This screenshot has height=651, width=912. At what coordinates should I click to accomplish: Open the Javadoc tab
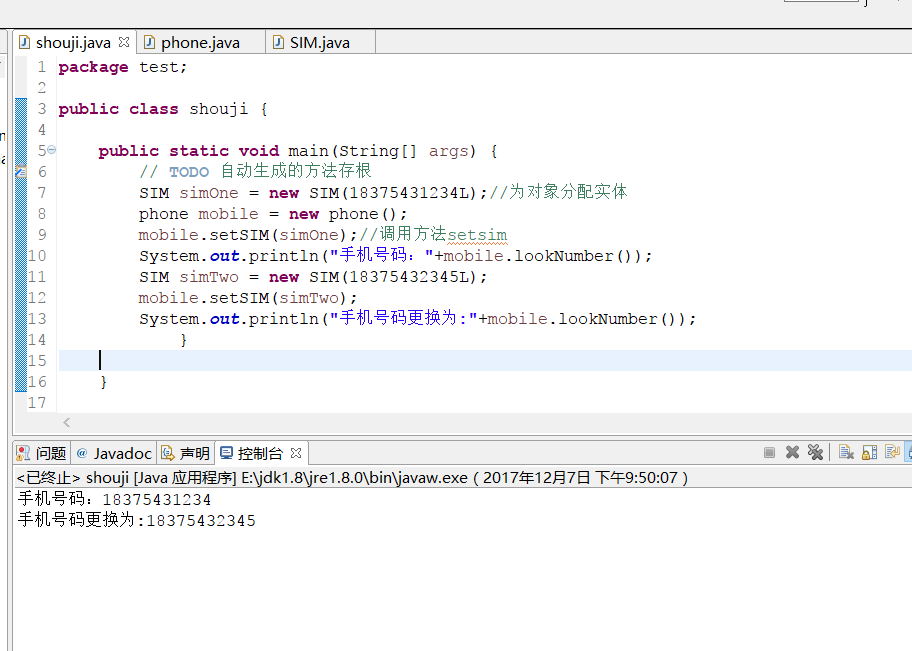point(114,453)
